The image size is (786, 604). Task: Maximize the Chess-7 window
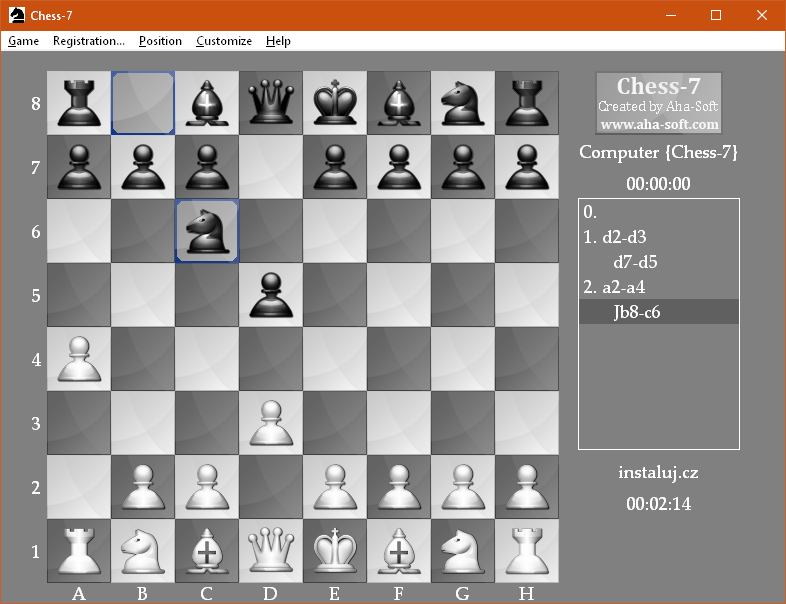(x=716, y=15)
